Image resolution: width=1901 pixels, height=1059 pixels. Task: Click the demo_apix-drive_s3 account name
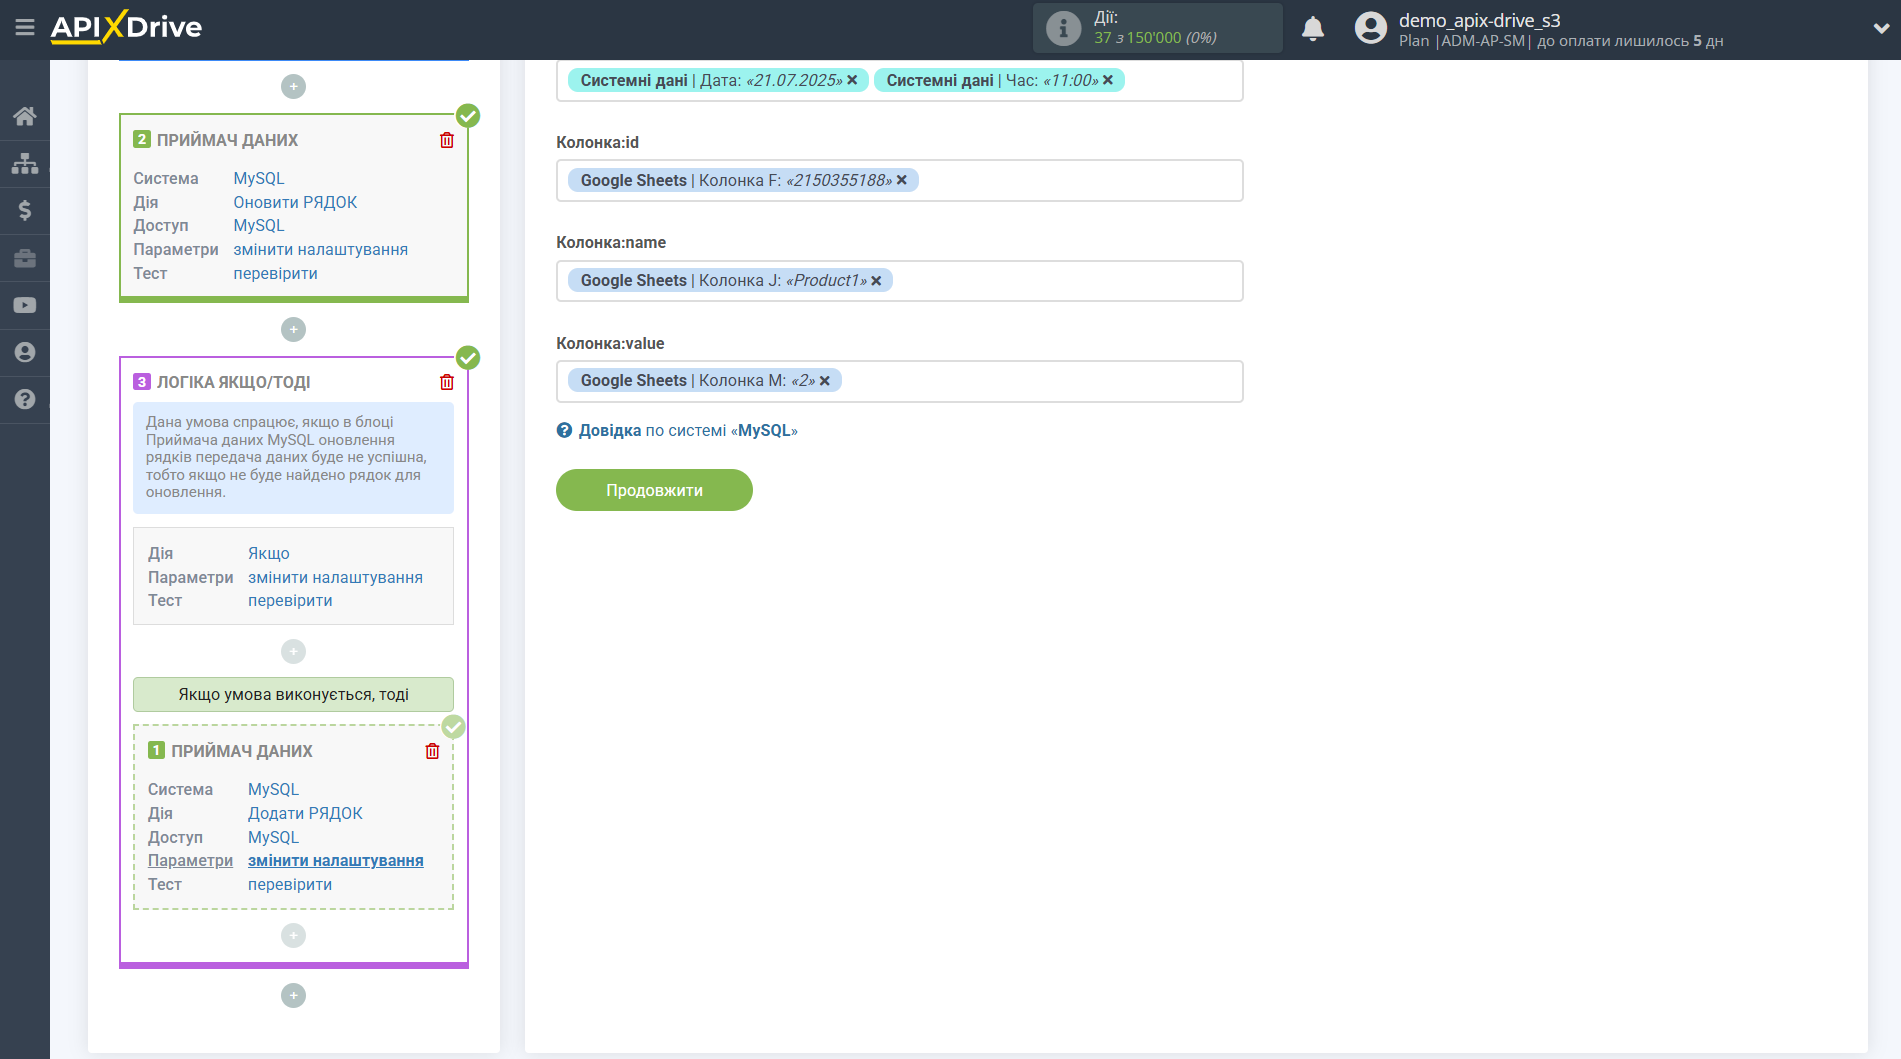(x=1479, y=20)
